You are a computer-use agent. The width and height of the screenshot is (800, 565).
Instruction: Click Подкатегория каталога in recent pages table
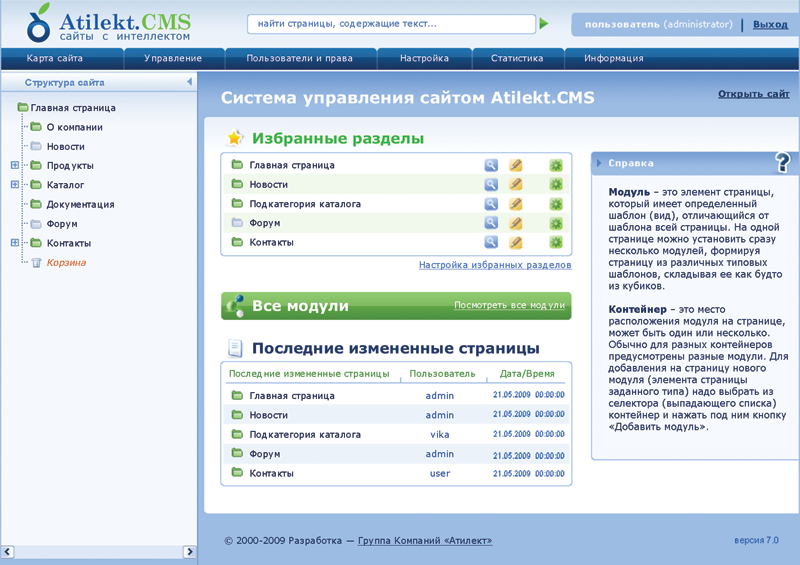pos(305,434)
